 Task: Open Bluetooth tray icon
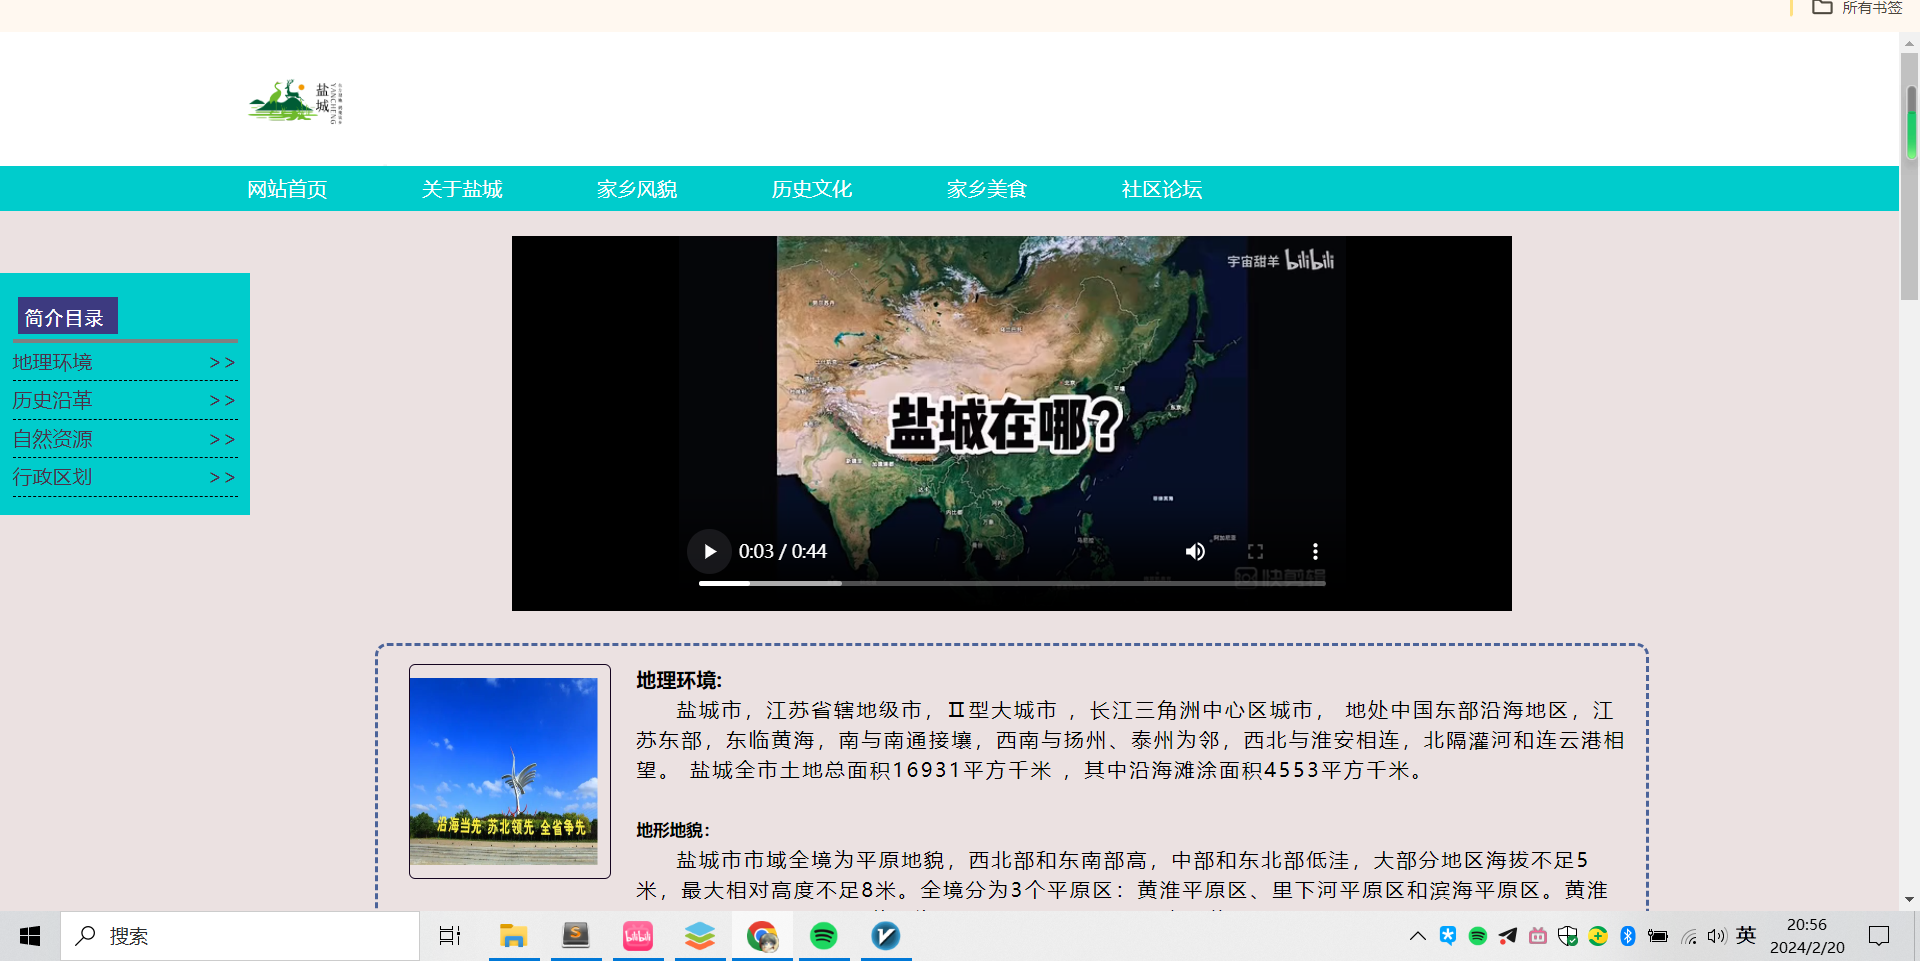point(1628,936)
